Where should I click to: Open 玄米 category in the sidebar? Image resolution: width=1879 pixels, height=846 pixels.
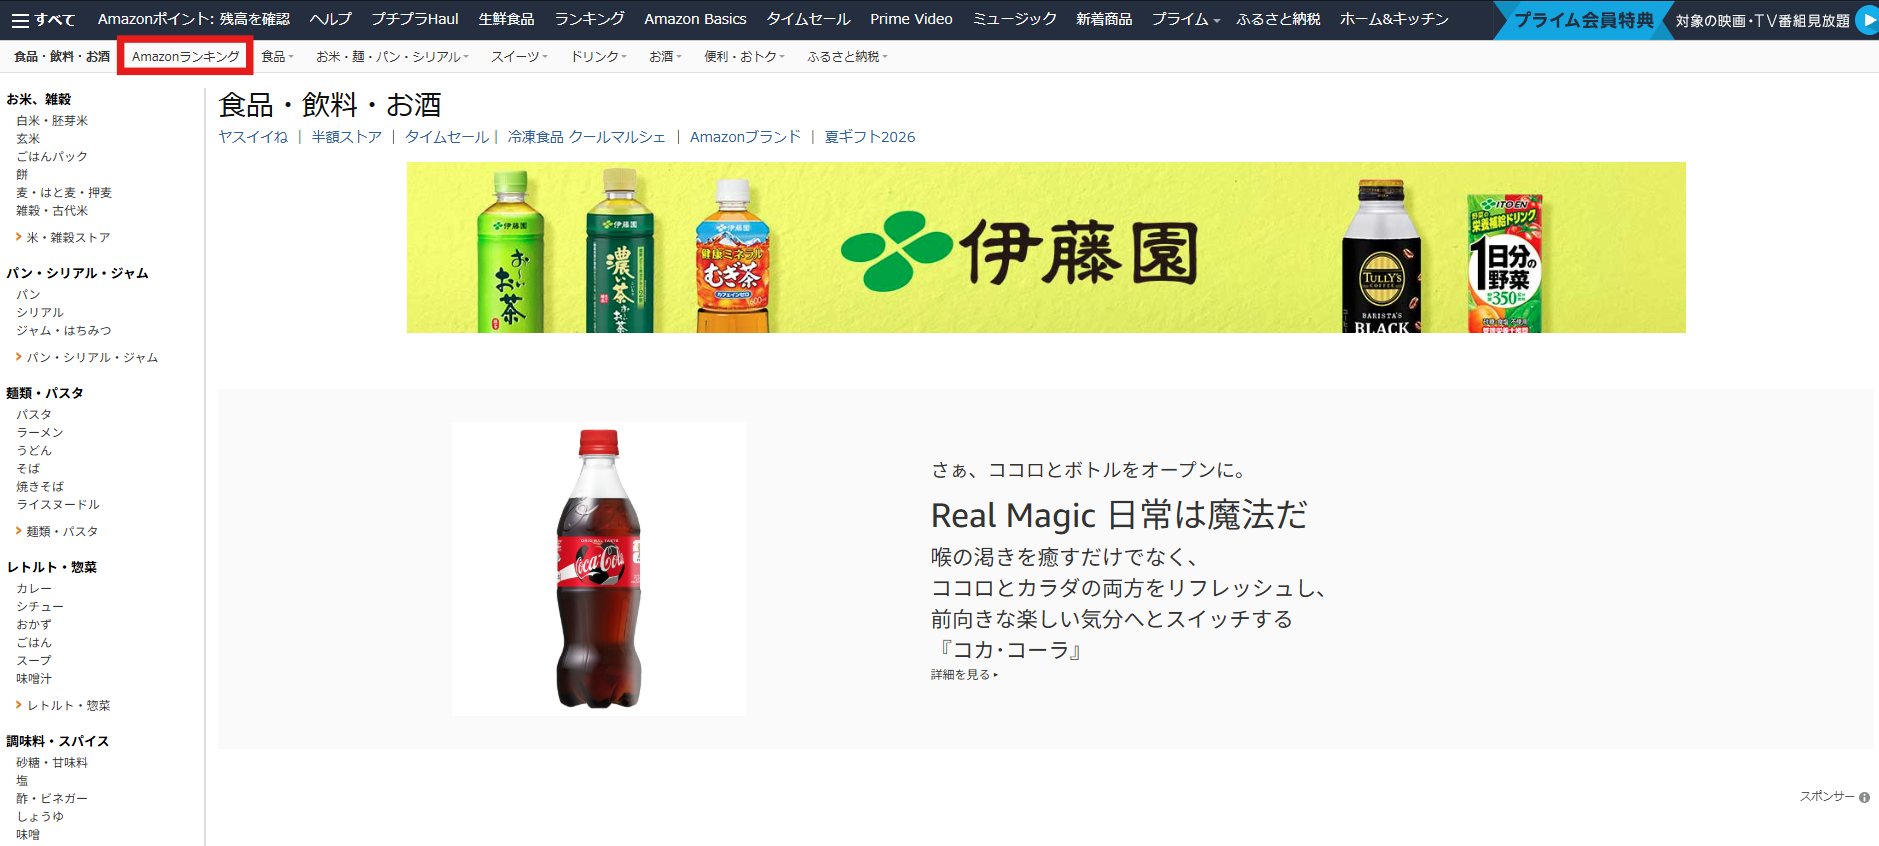tap(28, 139)
